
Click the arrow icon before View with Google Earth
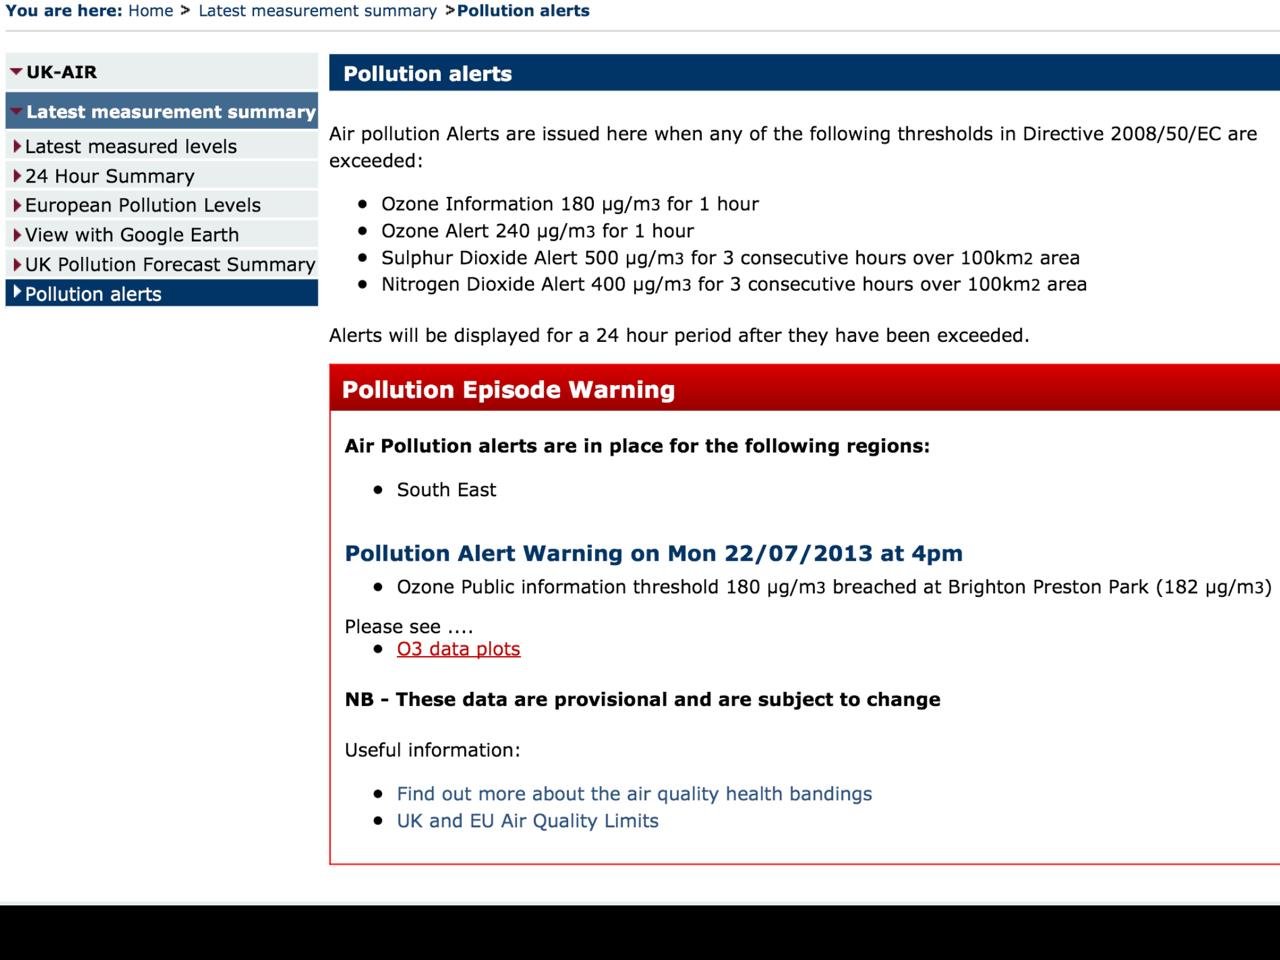tap(17, 235)
